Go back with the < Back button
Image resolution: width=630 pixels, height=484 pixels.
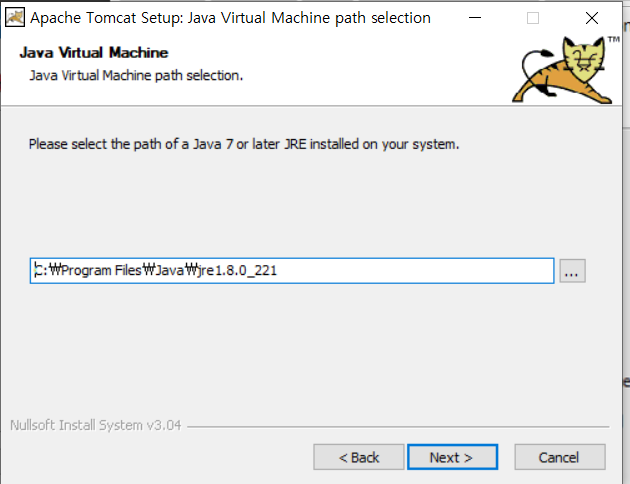pyautogui.click(x=359, y=457)
